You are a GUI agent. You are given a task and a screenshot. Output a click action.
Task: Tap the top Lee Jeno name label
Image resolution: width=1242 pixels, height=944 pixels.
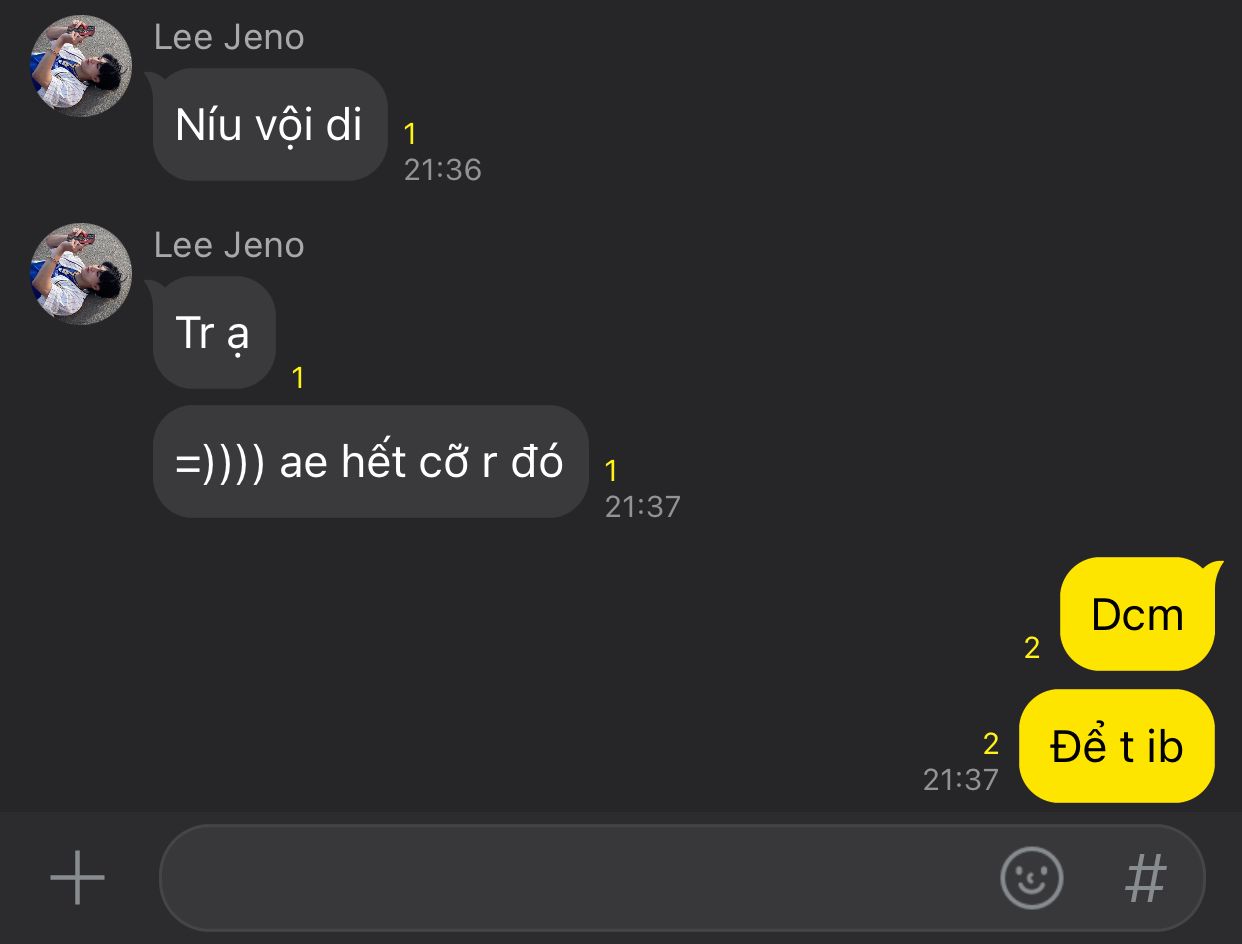(229, 38)
